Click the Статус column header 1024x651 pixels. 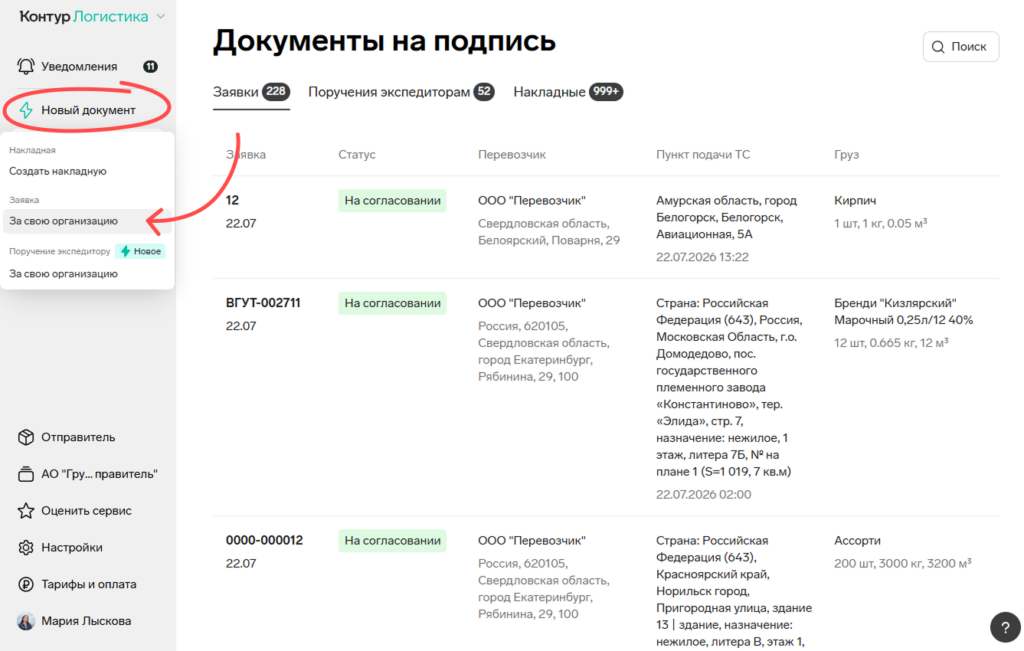point(357,155)
